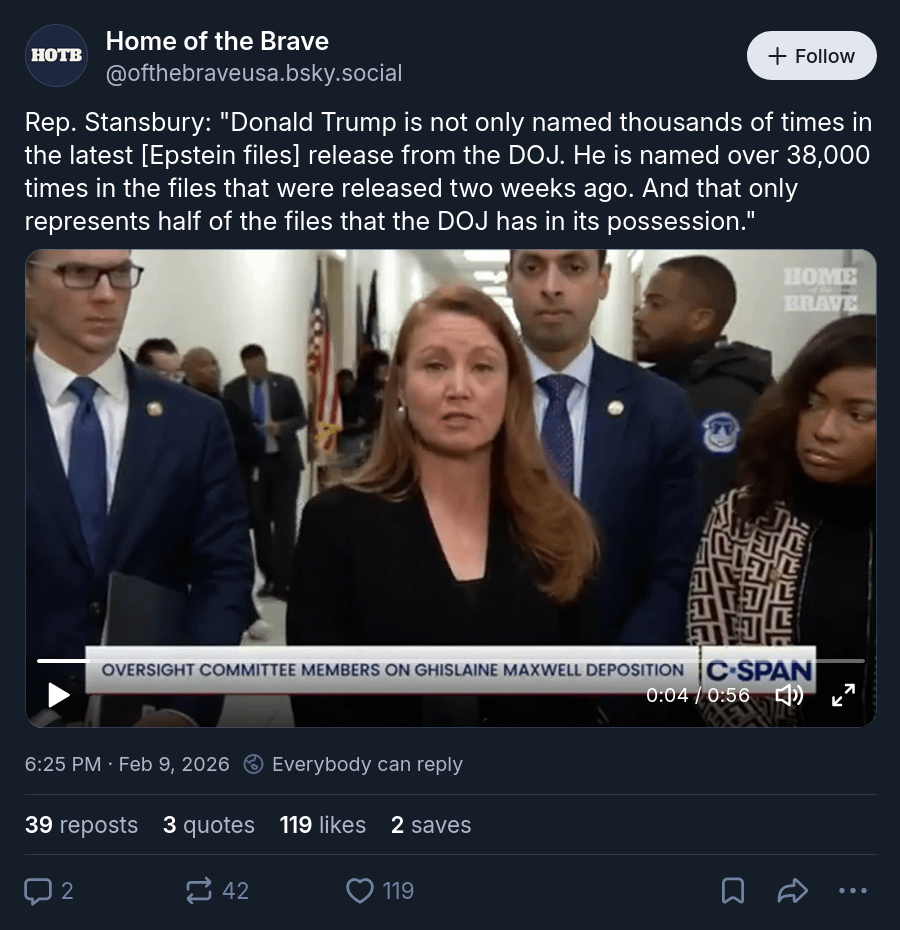This screenshot has height=930, width=900.
Task: Share the post via arrow icon
Action: (792, 890)
